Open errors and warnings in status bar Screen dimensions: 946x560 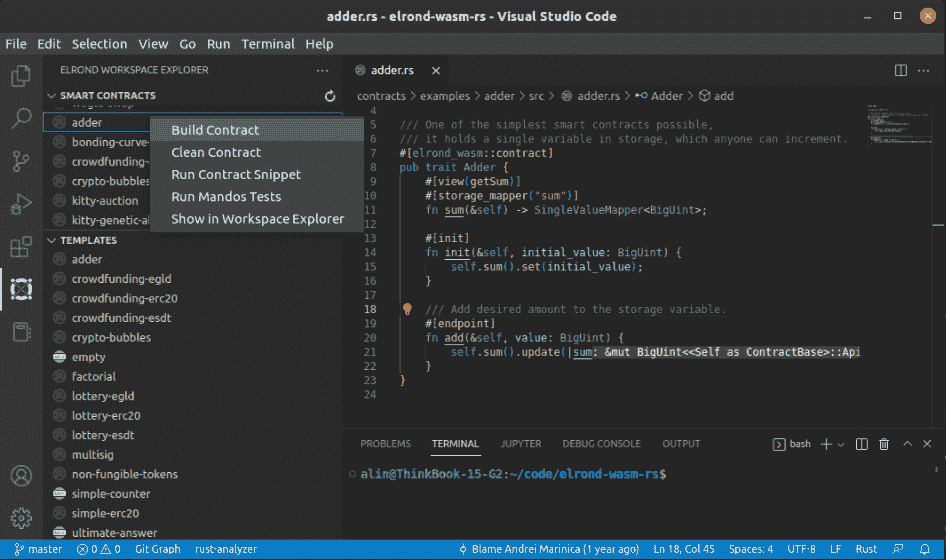[98, 549]
